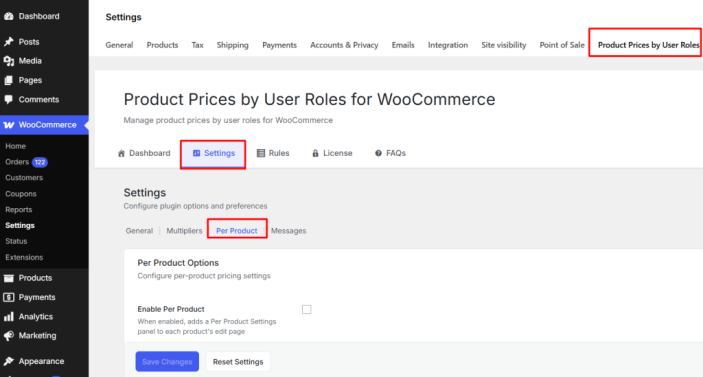Click the License padlock icon
Image resolution: width=703 pixels, height=377 pixels.
(x=315, y=153)
